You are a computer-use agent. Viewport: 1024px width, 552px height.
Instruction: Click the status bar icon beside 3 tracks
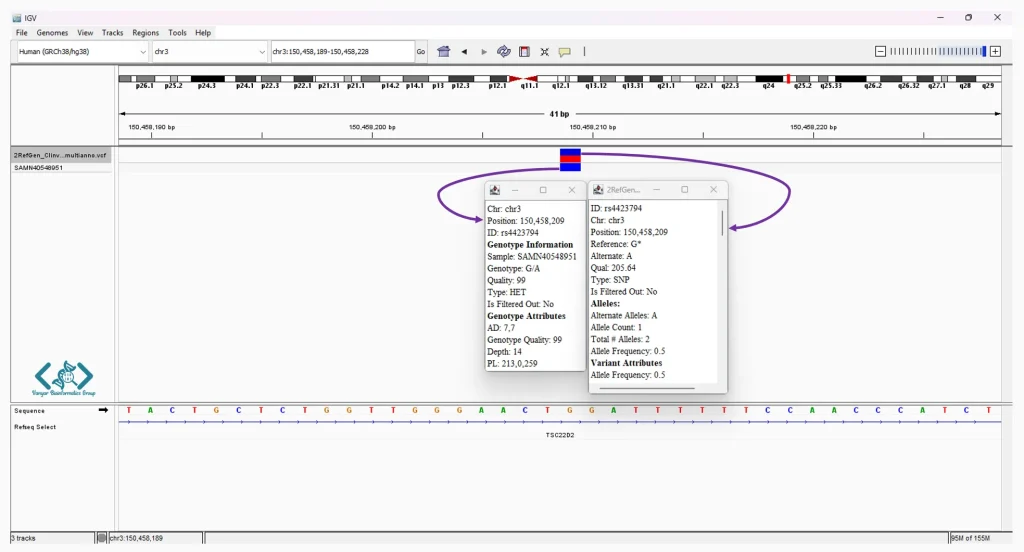(101, 538)
